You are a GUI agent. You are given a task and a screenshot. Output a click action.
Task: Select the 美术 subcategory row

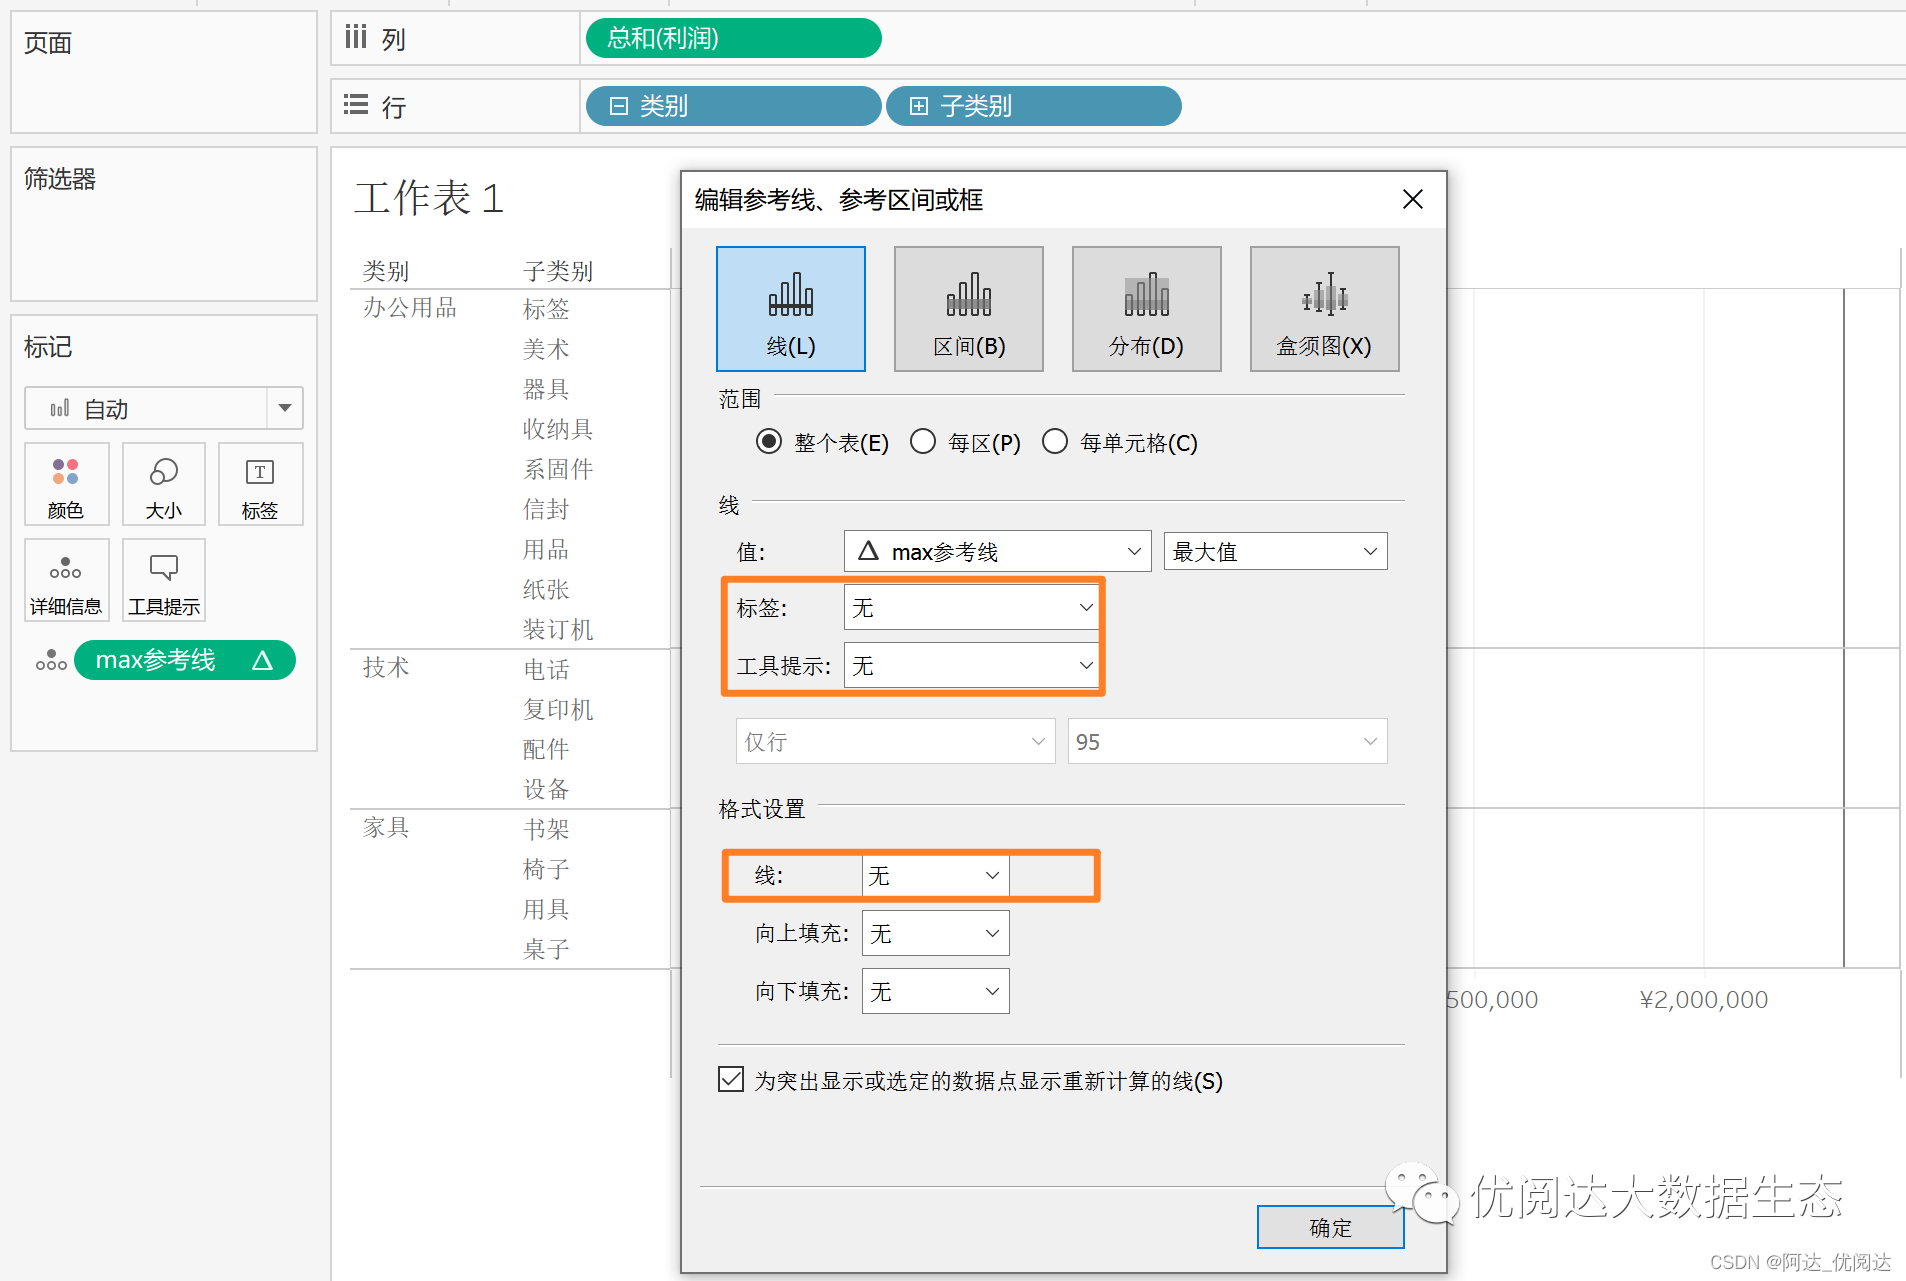click(x=546, y=349)
